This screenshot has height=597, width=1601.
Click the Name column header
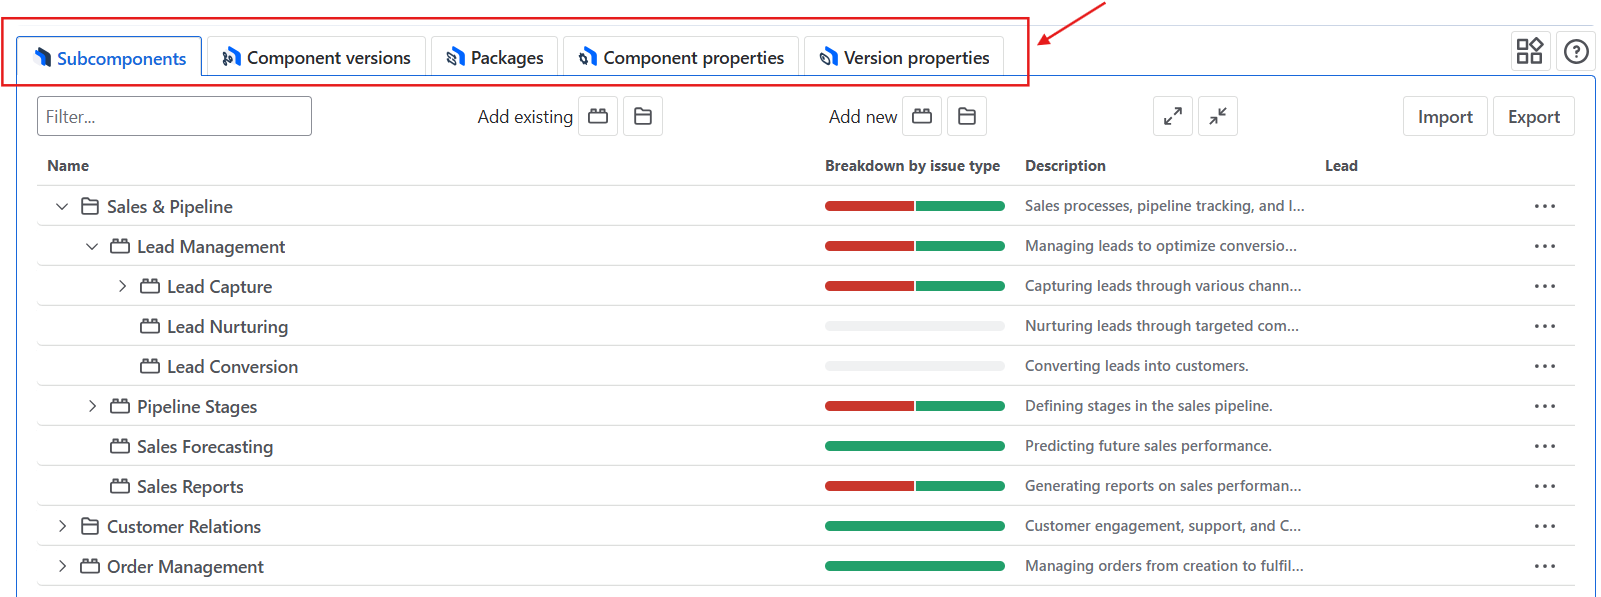[x=68, y=166]
